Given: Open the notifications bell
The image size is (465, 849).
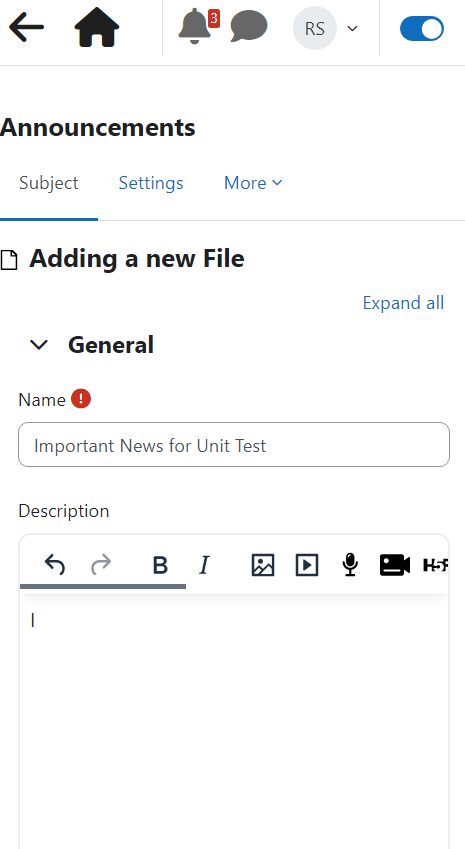Looking at the screenshot, I should click(194, 26).
